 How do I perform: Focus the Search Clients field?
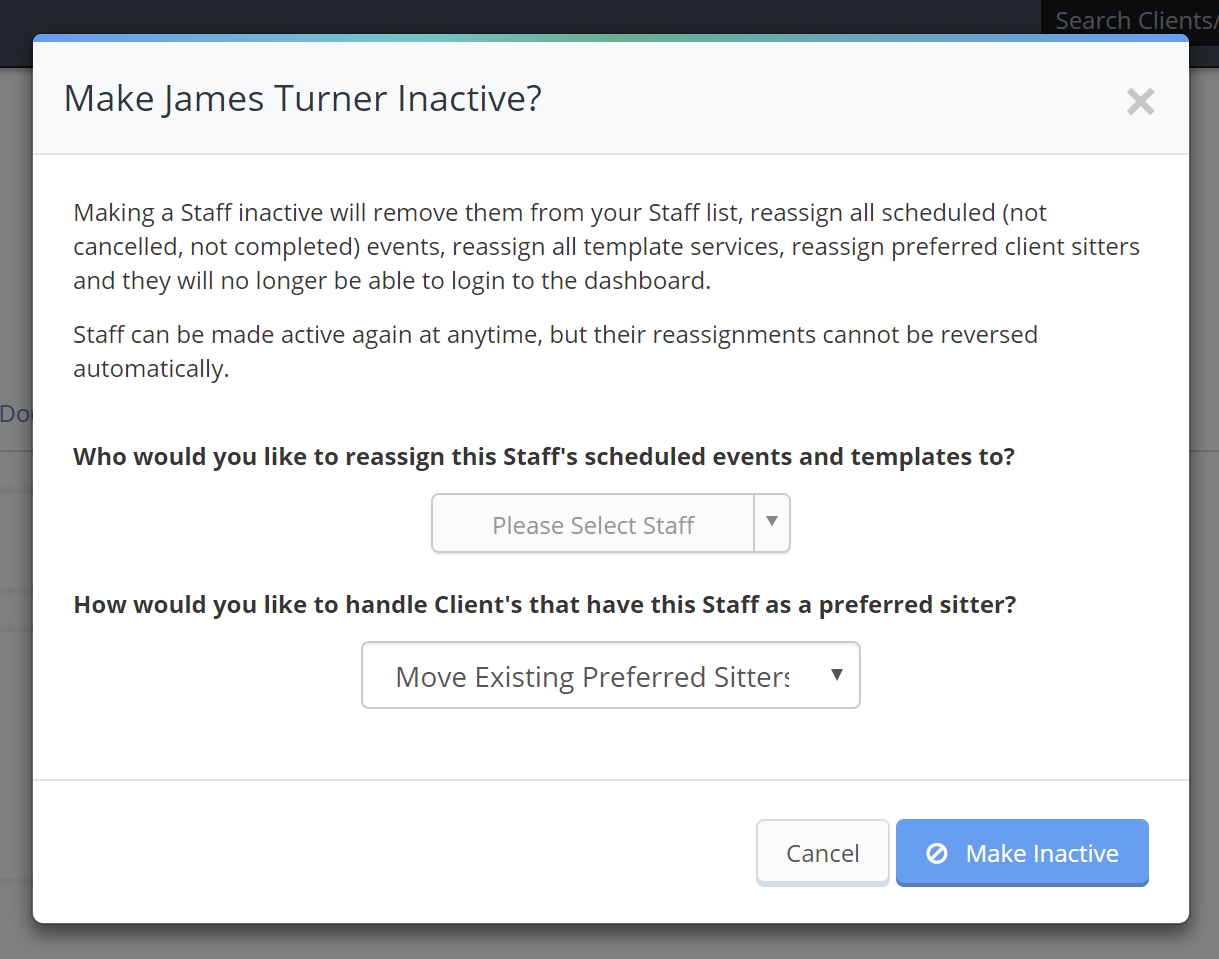tap(1130, 20)
